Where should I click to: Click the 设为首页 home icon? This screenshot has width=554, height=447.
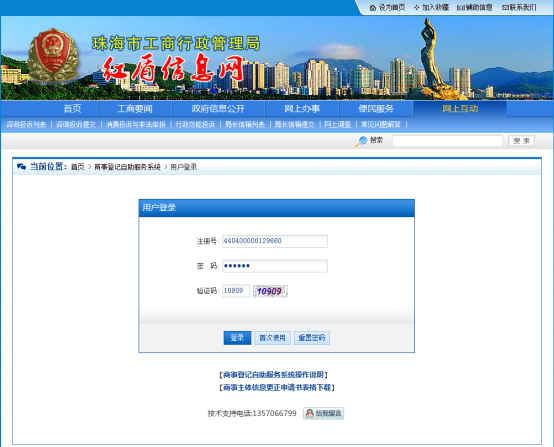372,8
